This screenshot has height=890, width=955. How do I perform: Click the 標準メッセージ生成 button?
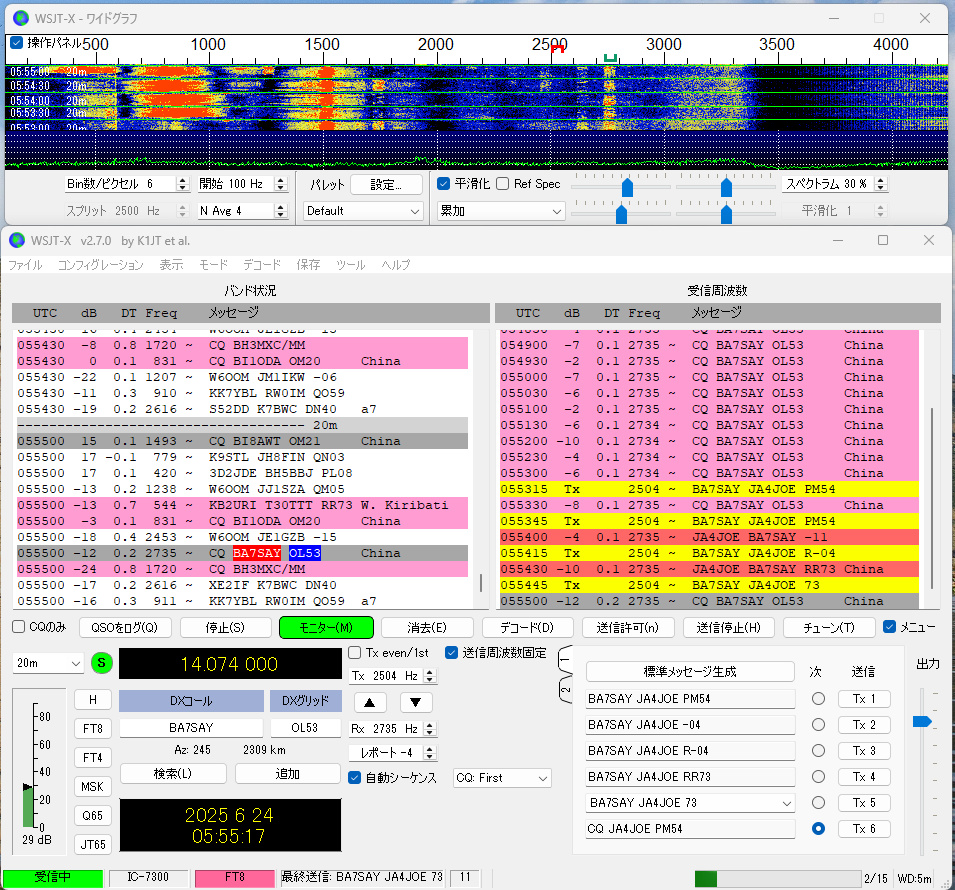pos(689,672)
